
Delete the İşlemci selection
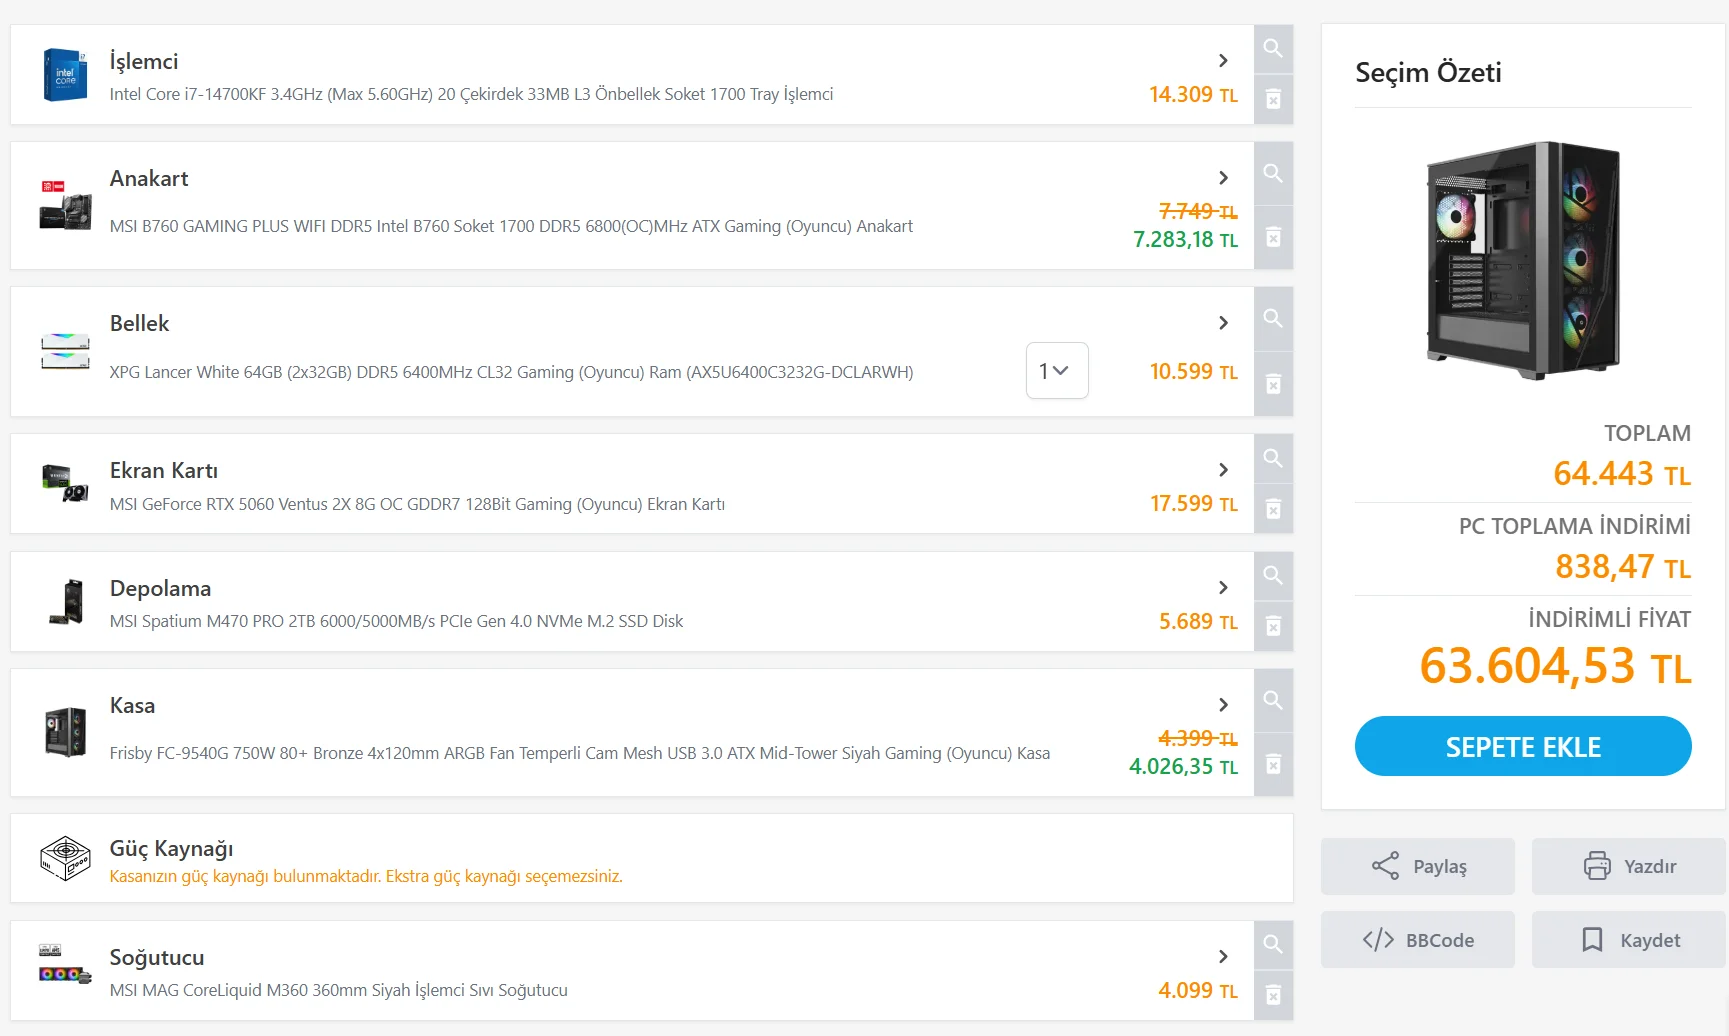1273,99
